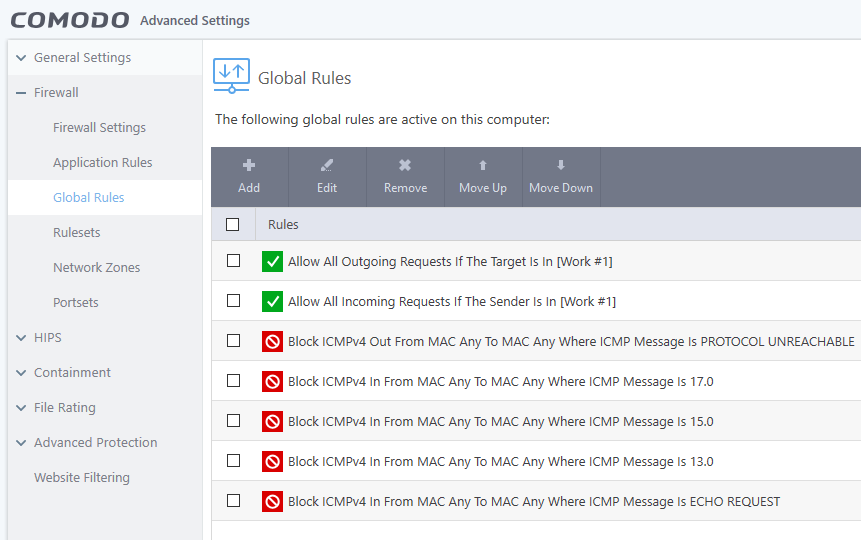The width and height of the screenshot is (861, 540).
Task: Click the COMODO logo
Action: pyautogui.click(x=70, y=20)
